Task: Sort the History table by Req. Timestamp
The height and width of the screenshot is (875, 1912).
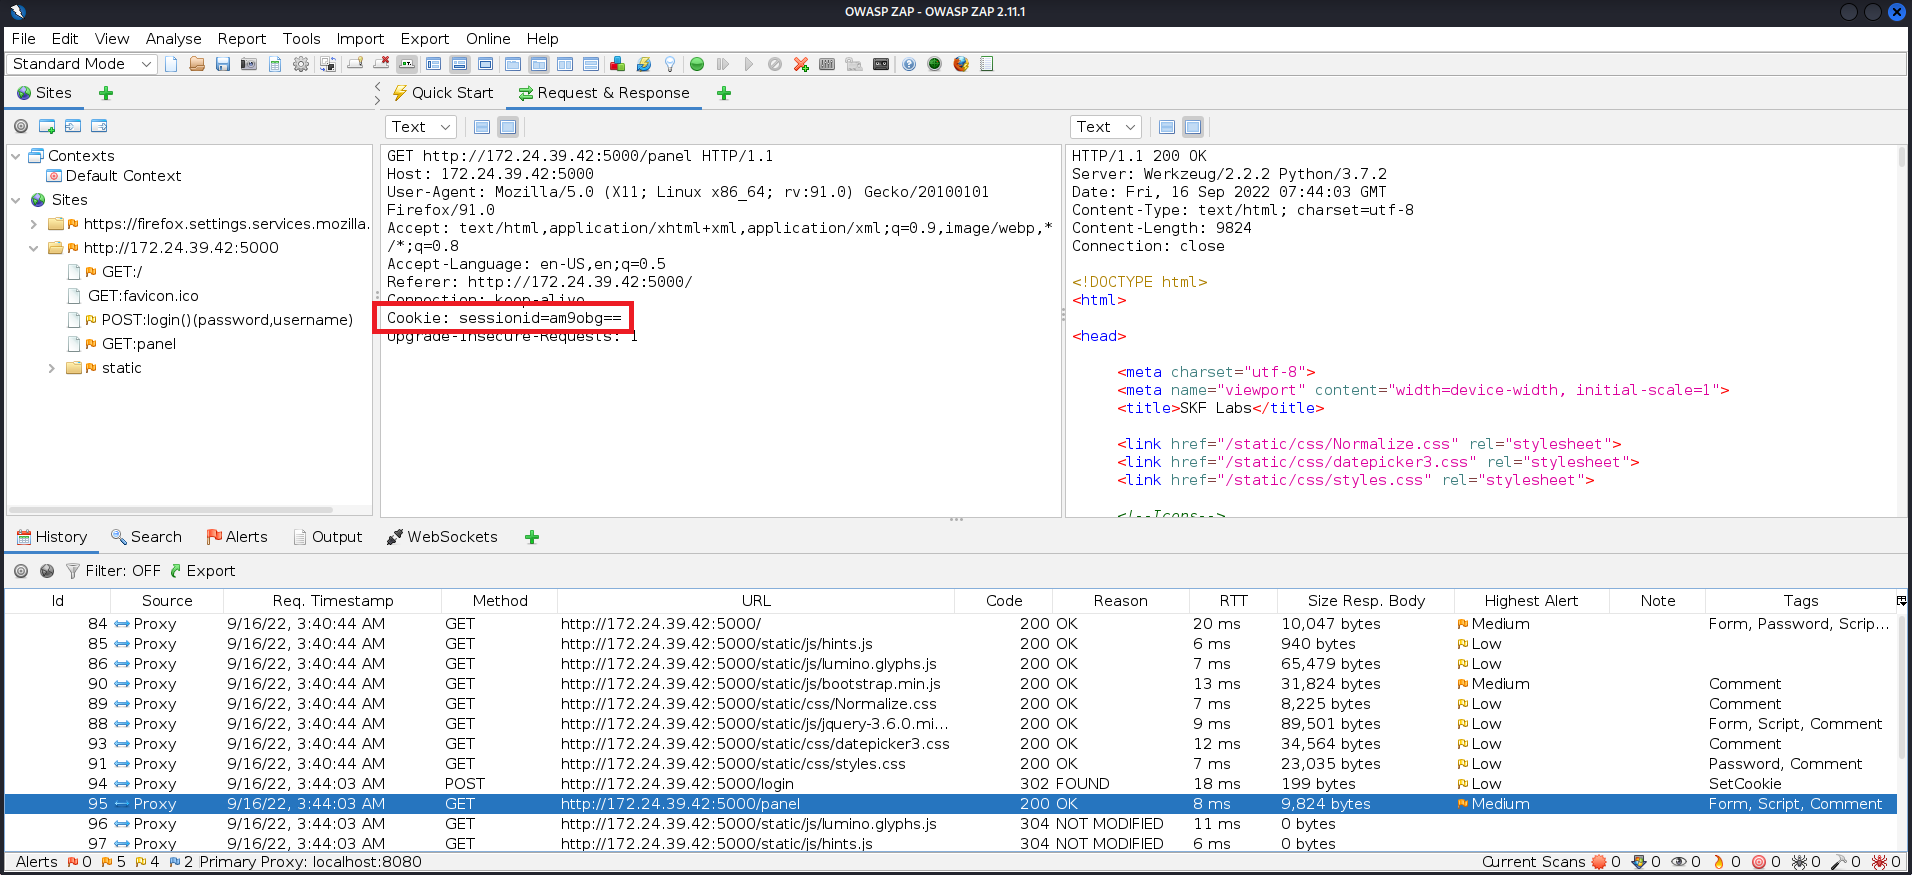Action: point(333,601)
